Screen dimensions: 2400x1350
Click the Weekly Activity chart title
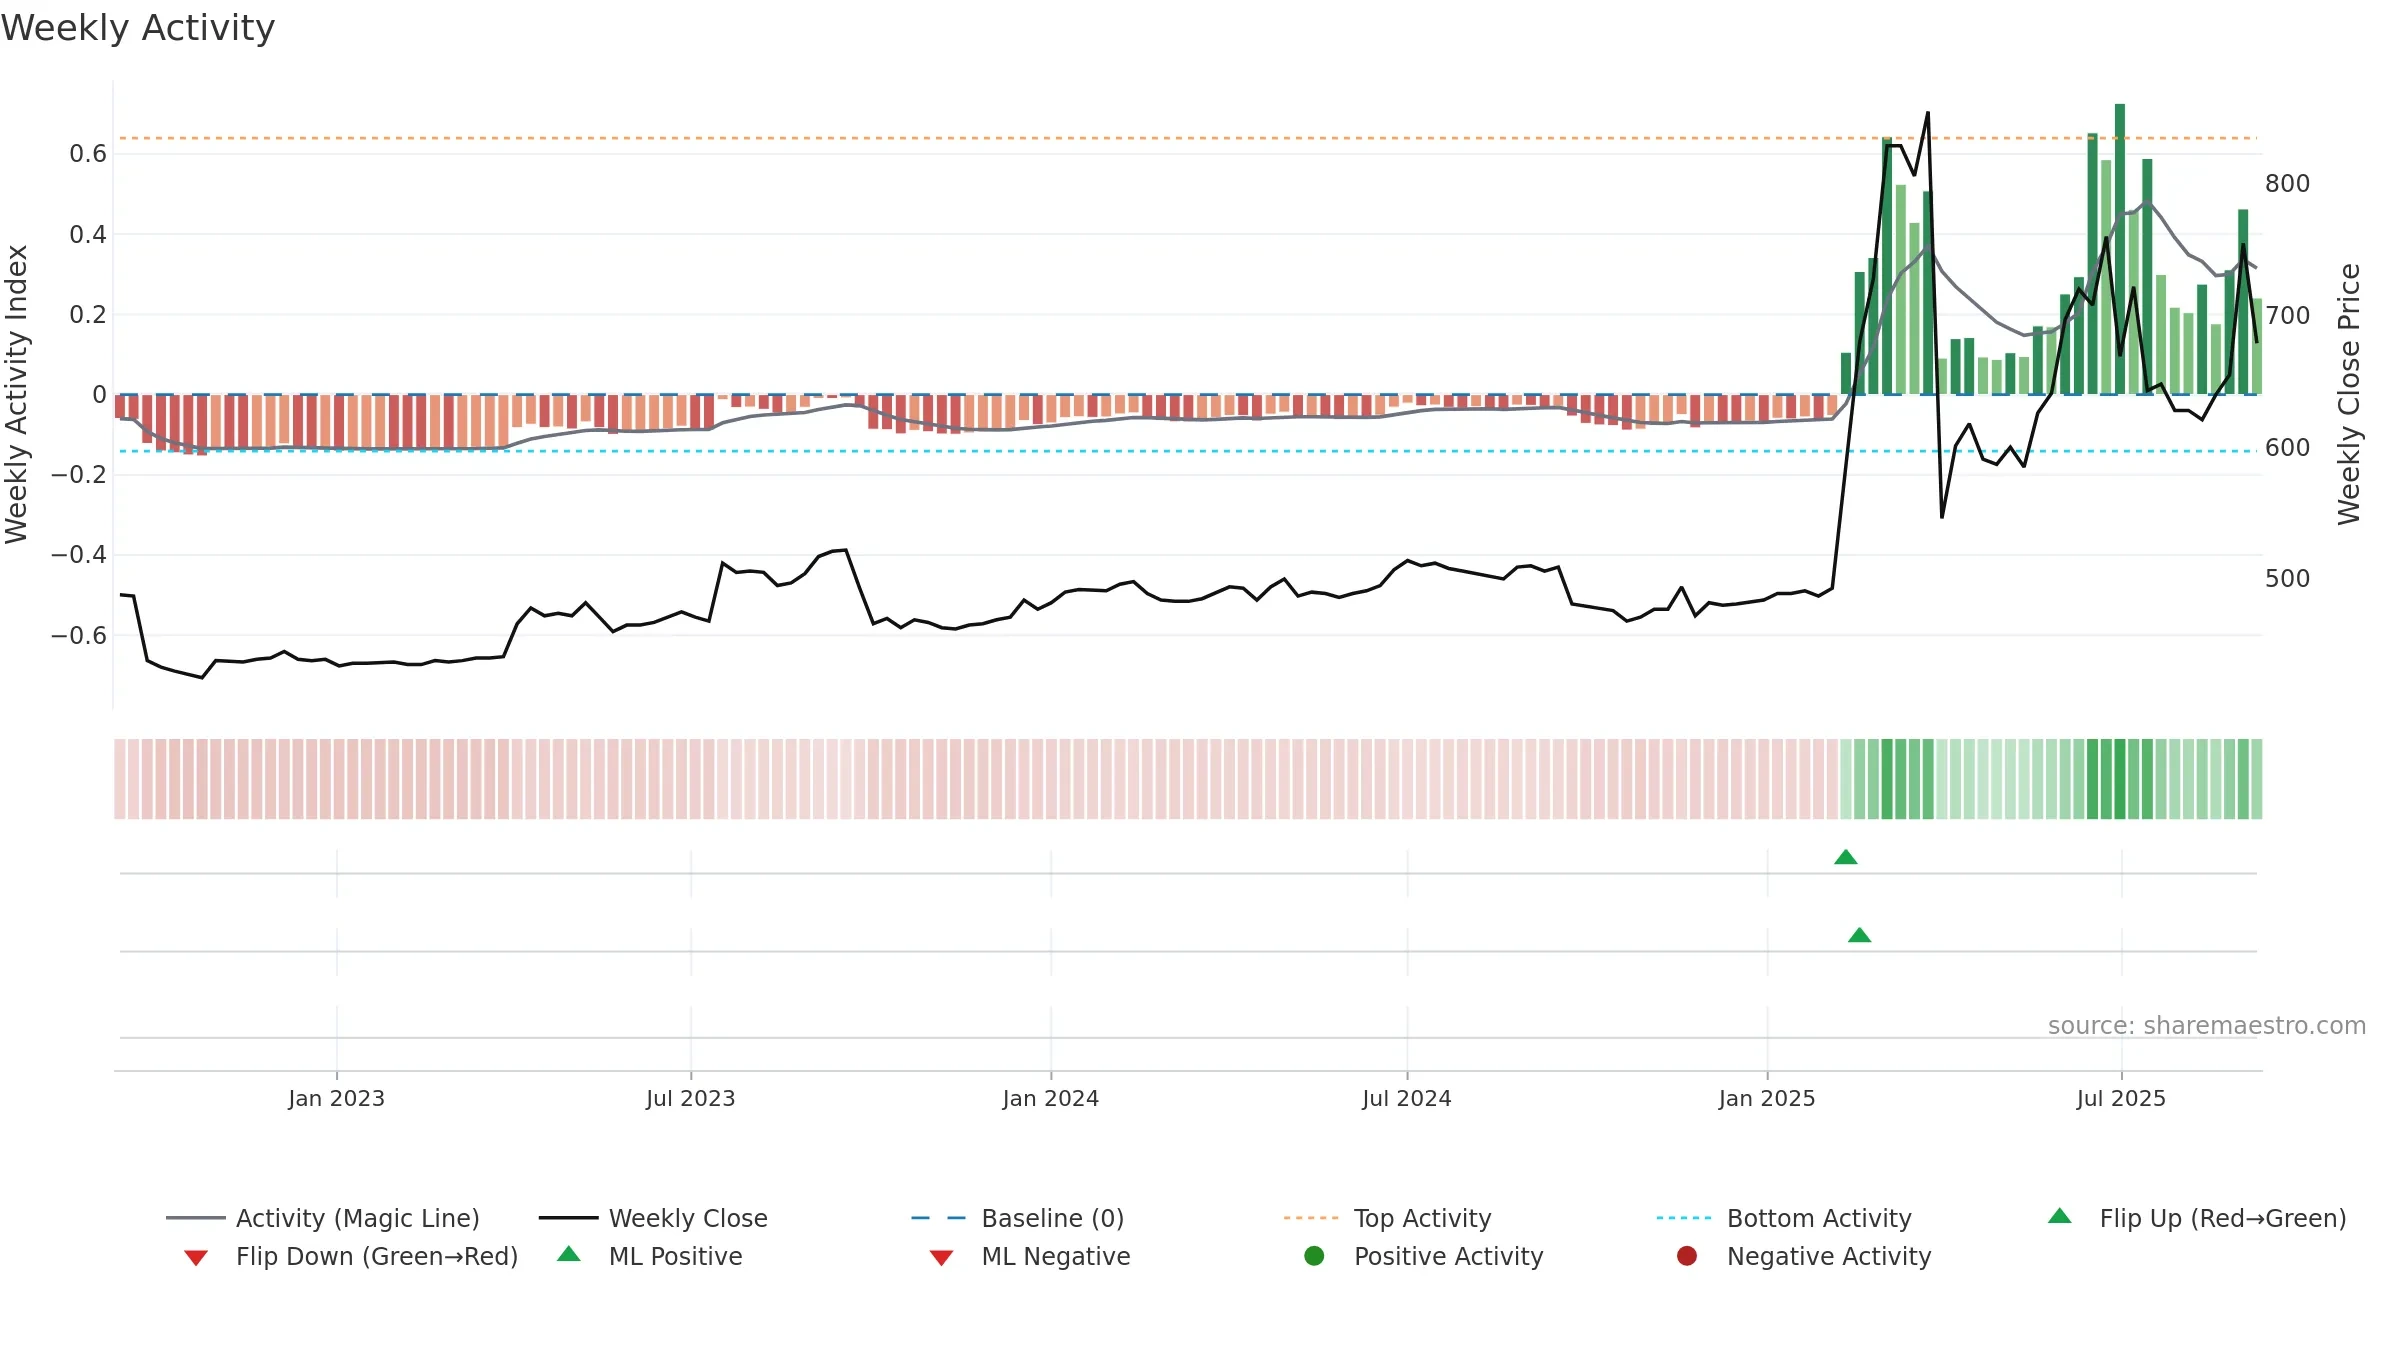click(138, 28)
